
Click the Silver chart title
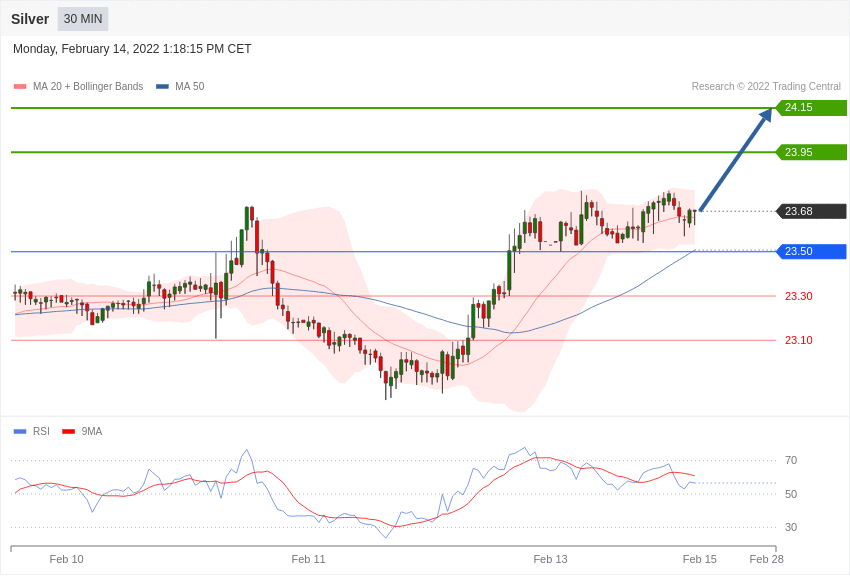pyautogui.click(x=30, y=19)
